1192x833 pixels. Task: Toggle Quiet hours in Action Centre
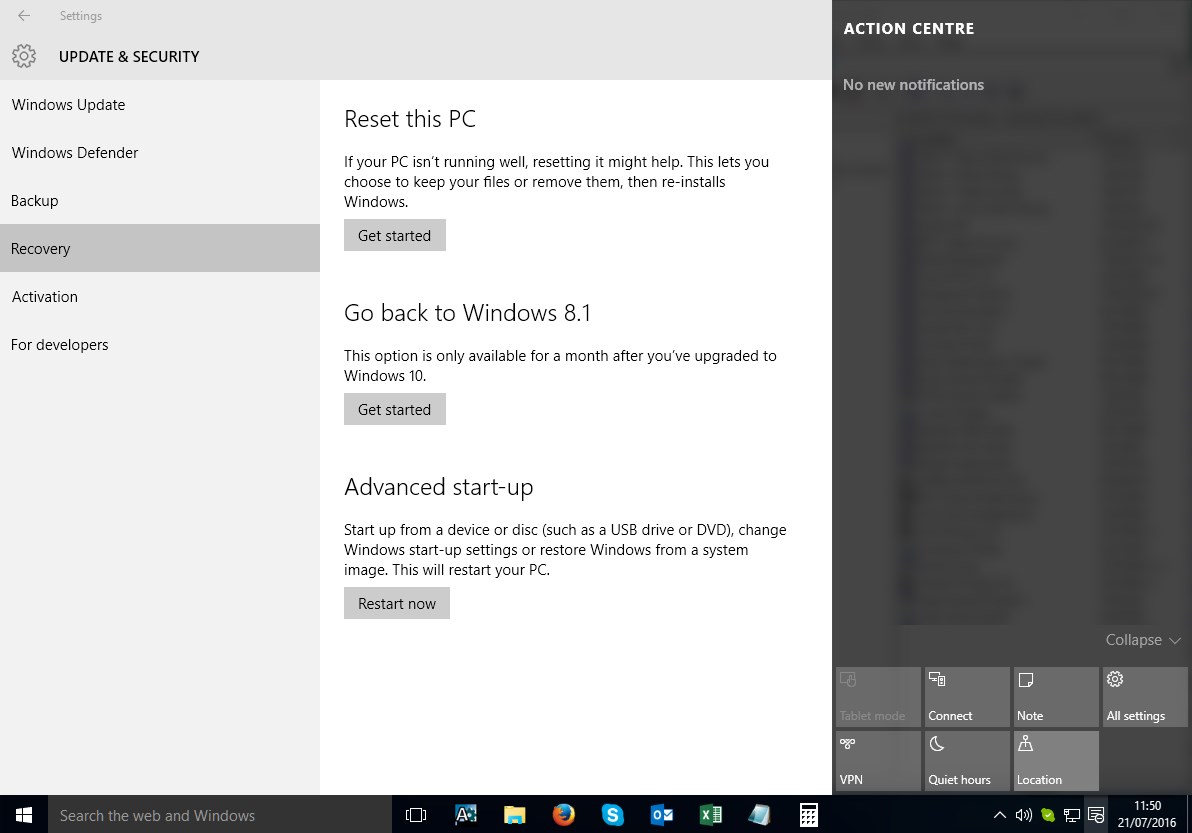(967, 761)
